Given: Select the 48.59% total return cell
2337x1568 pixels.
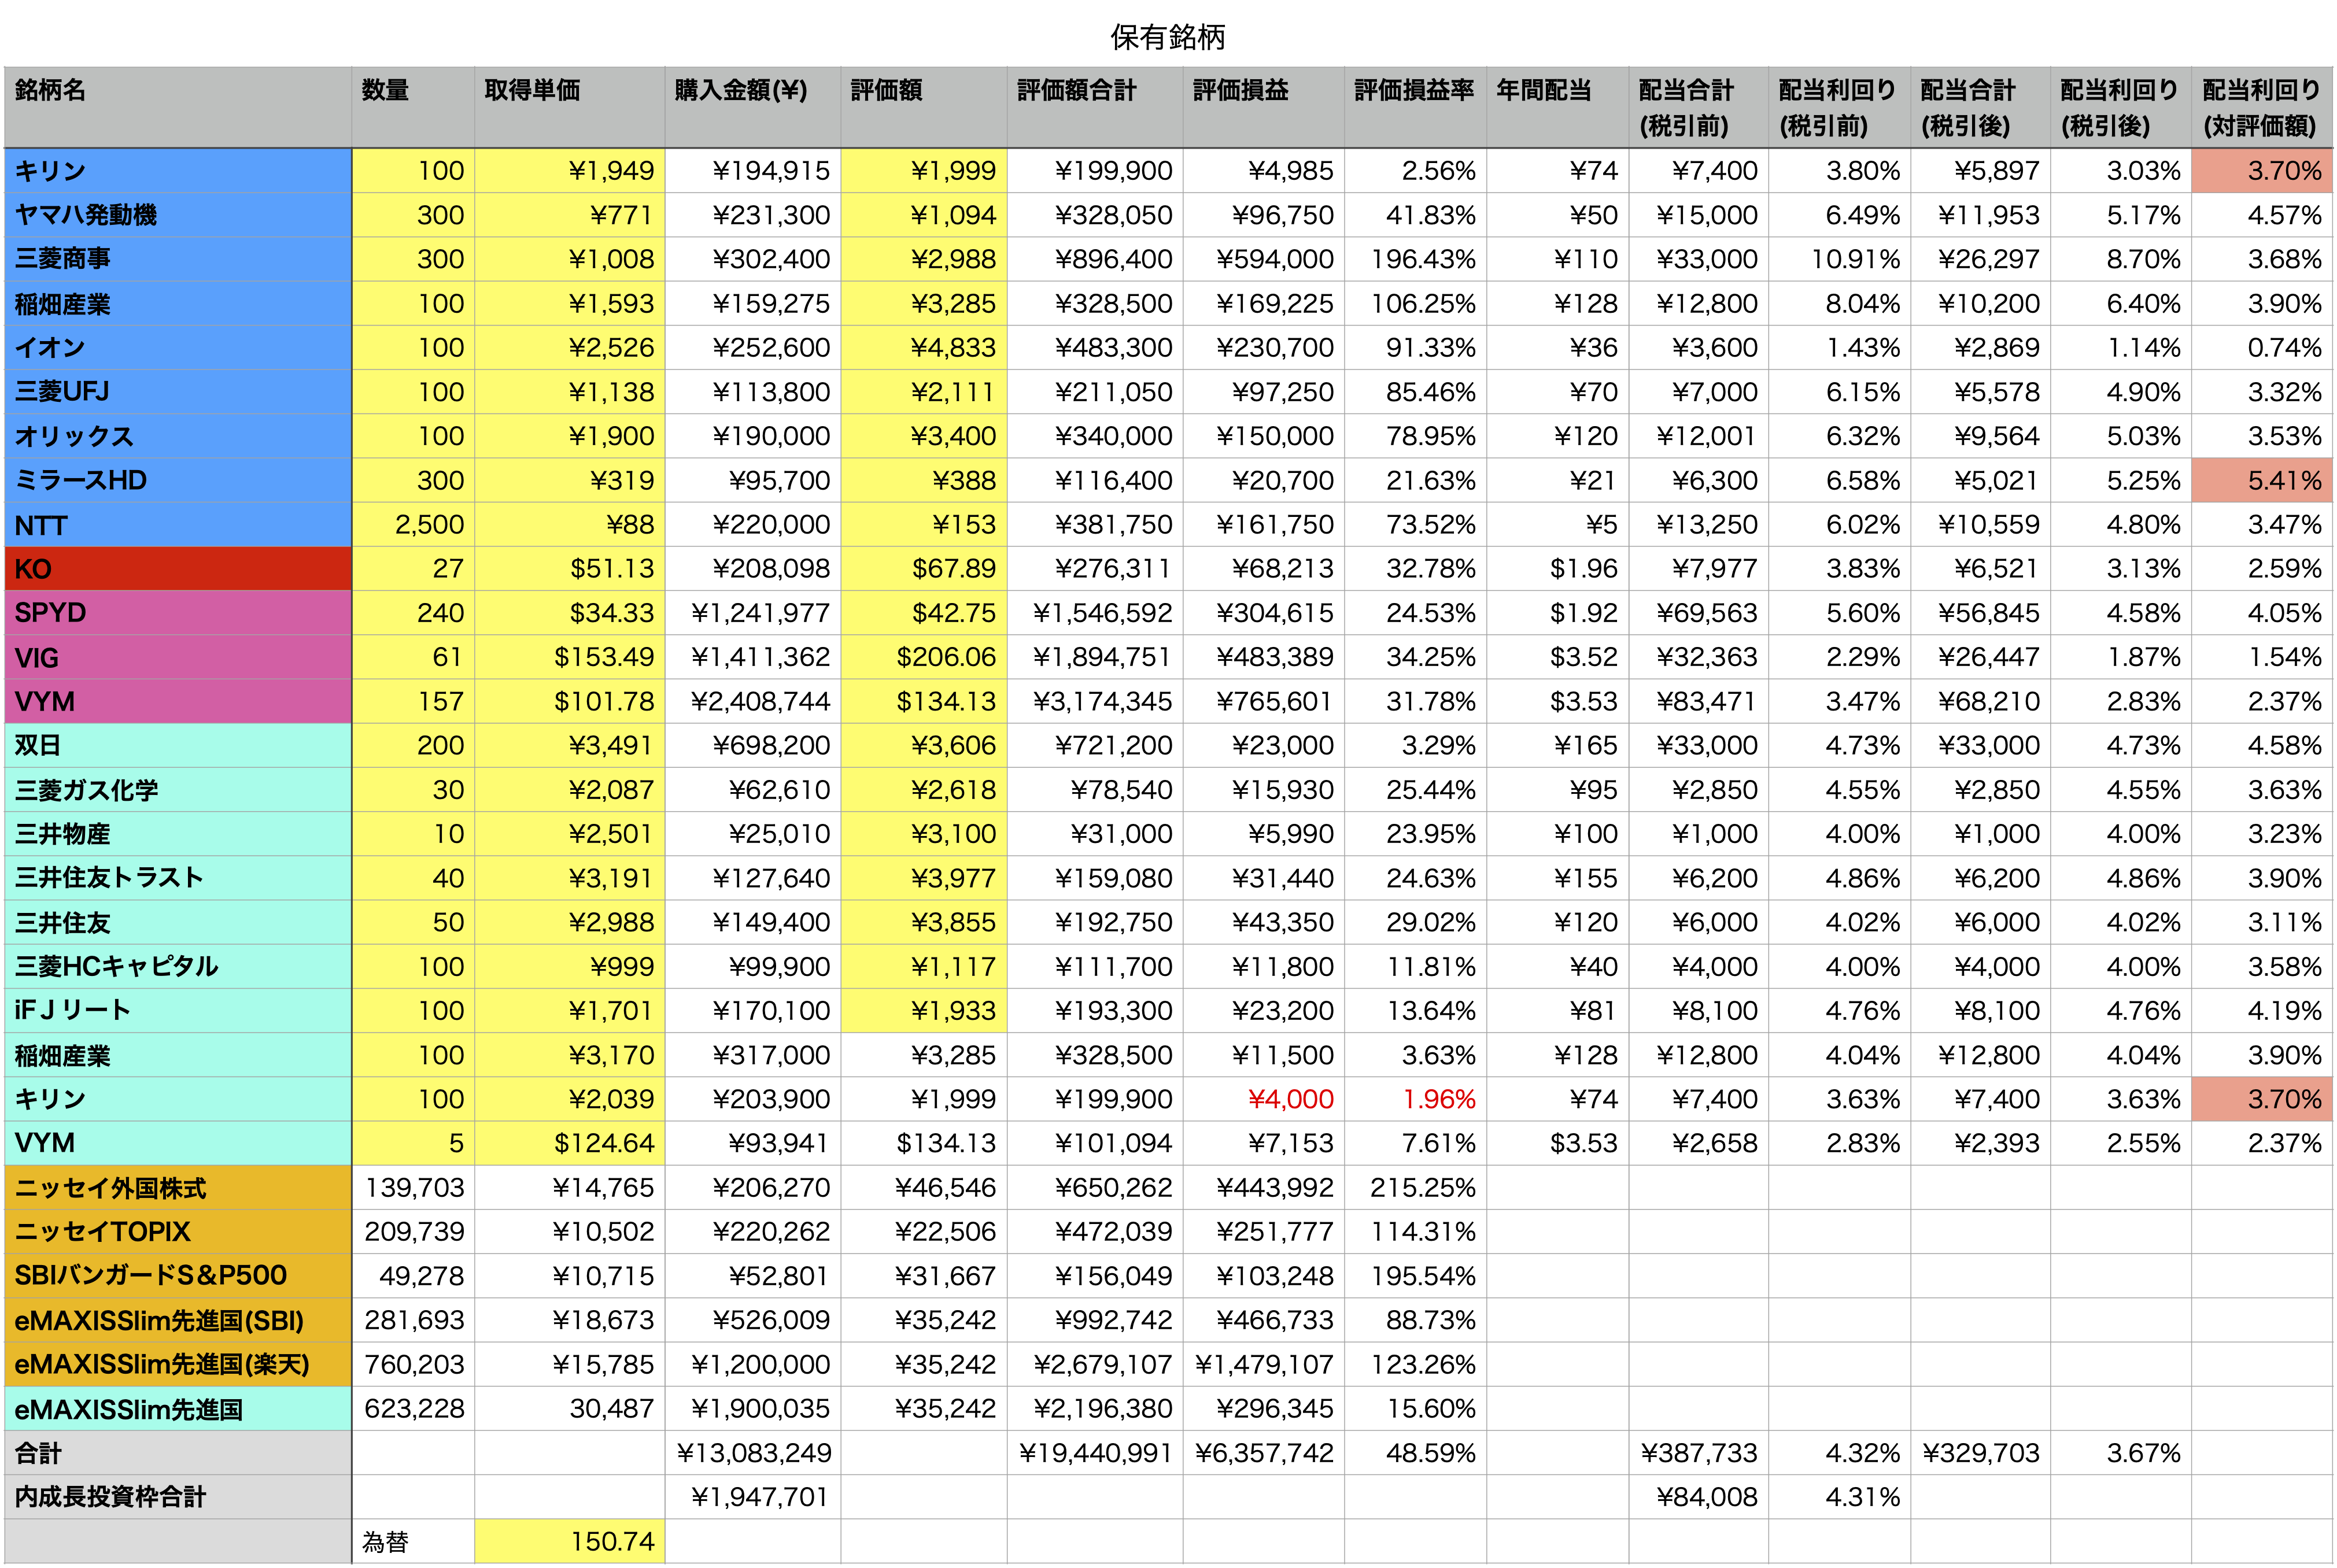Looking at the screenshot, I should tap(1415, 1453).
